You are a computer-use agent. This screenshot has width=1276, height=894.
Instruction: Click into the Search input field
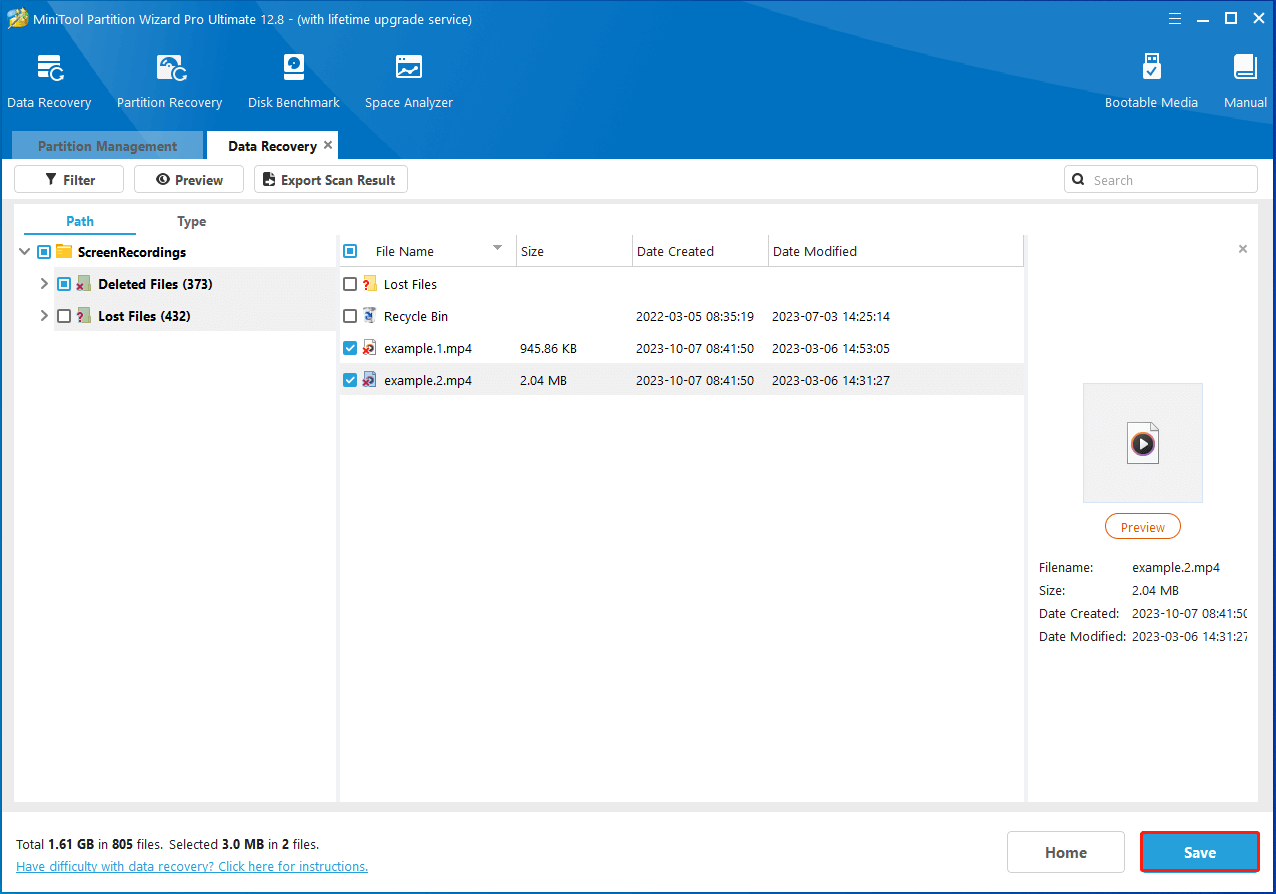tap(1161, 180)
